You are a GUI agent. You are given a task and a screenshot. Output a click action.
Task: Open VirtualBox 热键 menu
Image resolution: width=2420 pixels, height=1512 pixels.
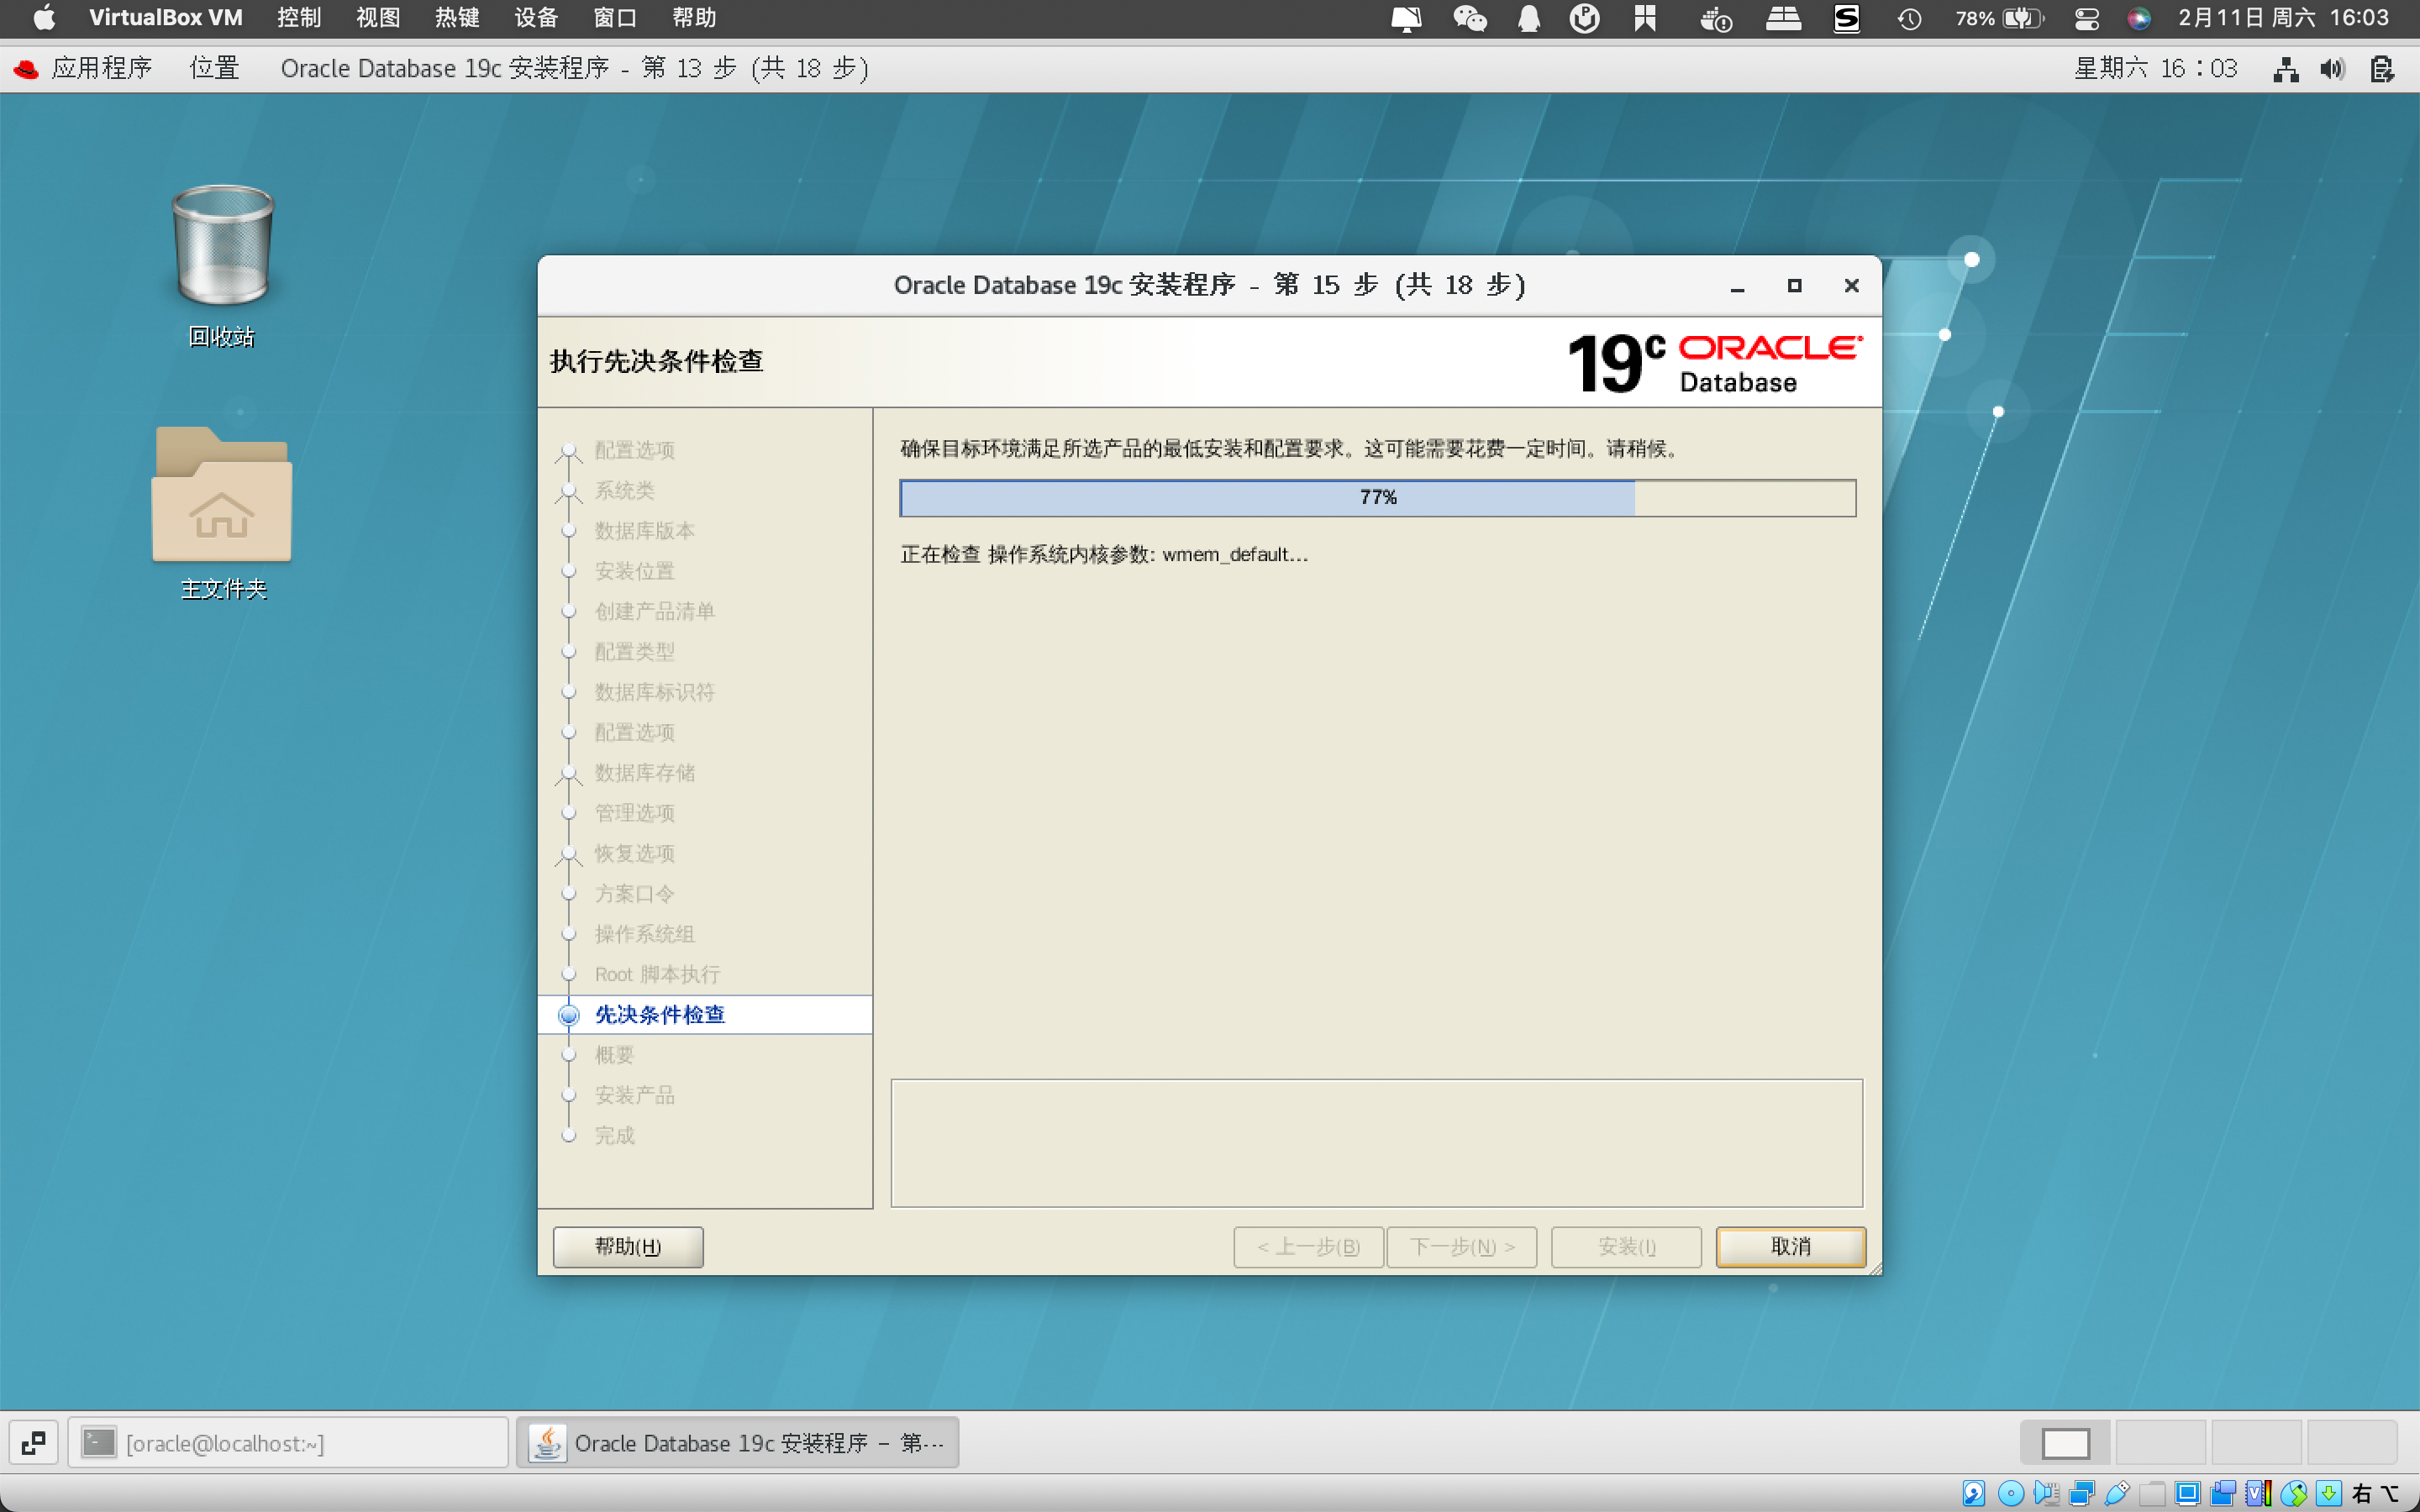tap(457, 18)
